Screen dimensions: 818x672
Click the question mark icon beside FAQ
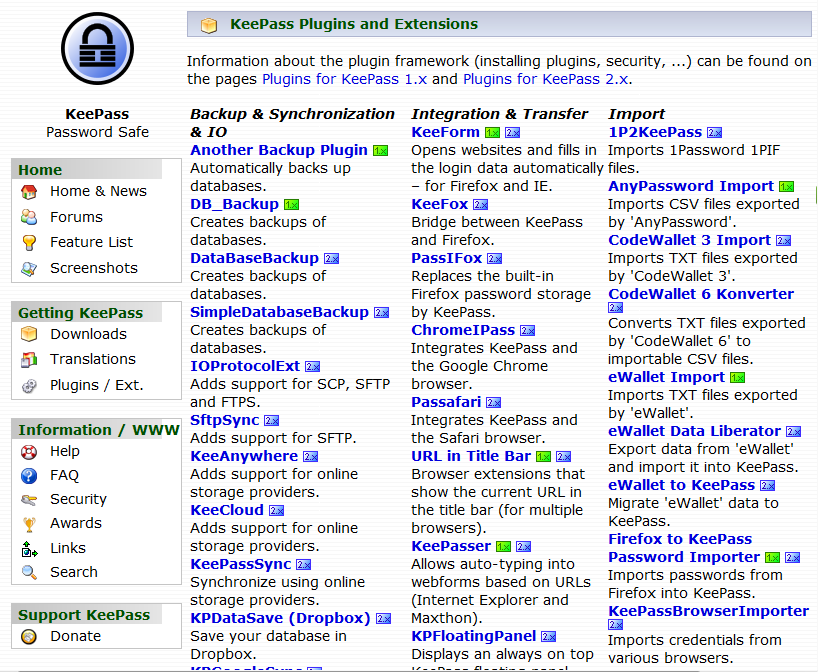[x=29, y=475]
